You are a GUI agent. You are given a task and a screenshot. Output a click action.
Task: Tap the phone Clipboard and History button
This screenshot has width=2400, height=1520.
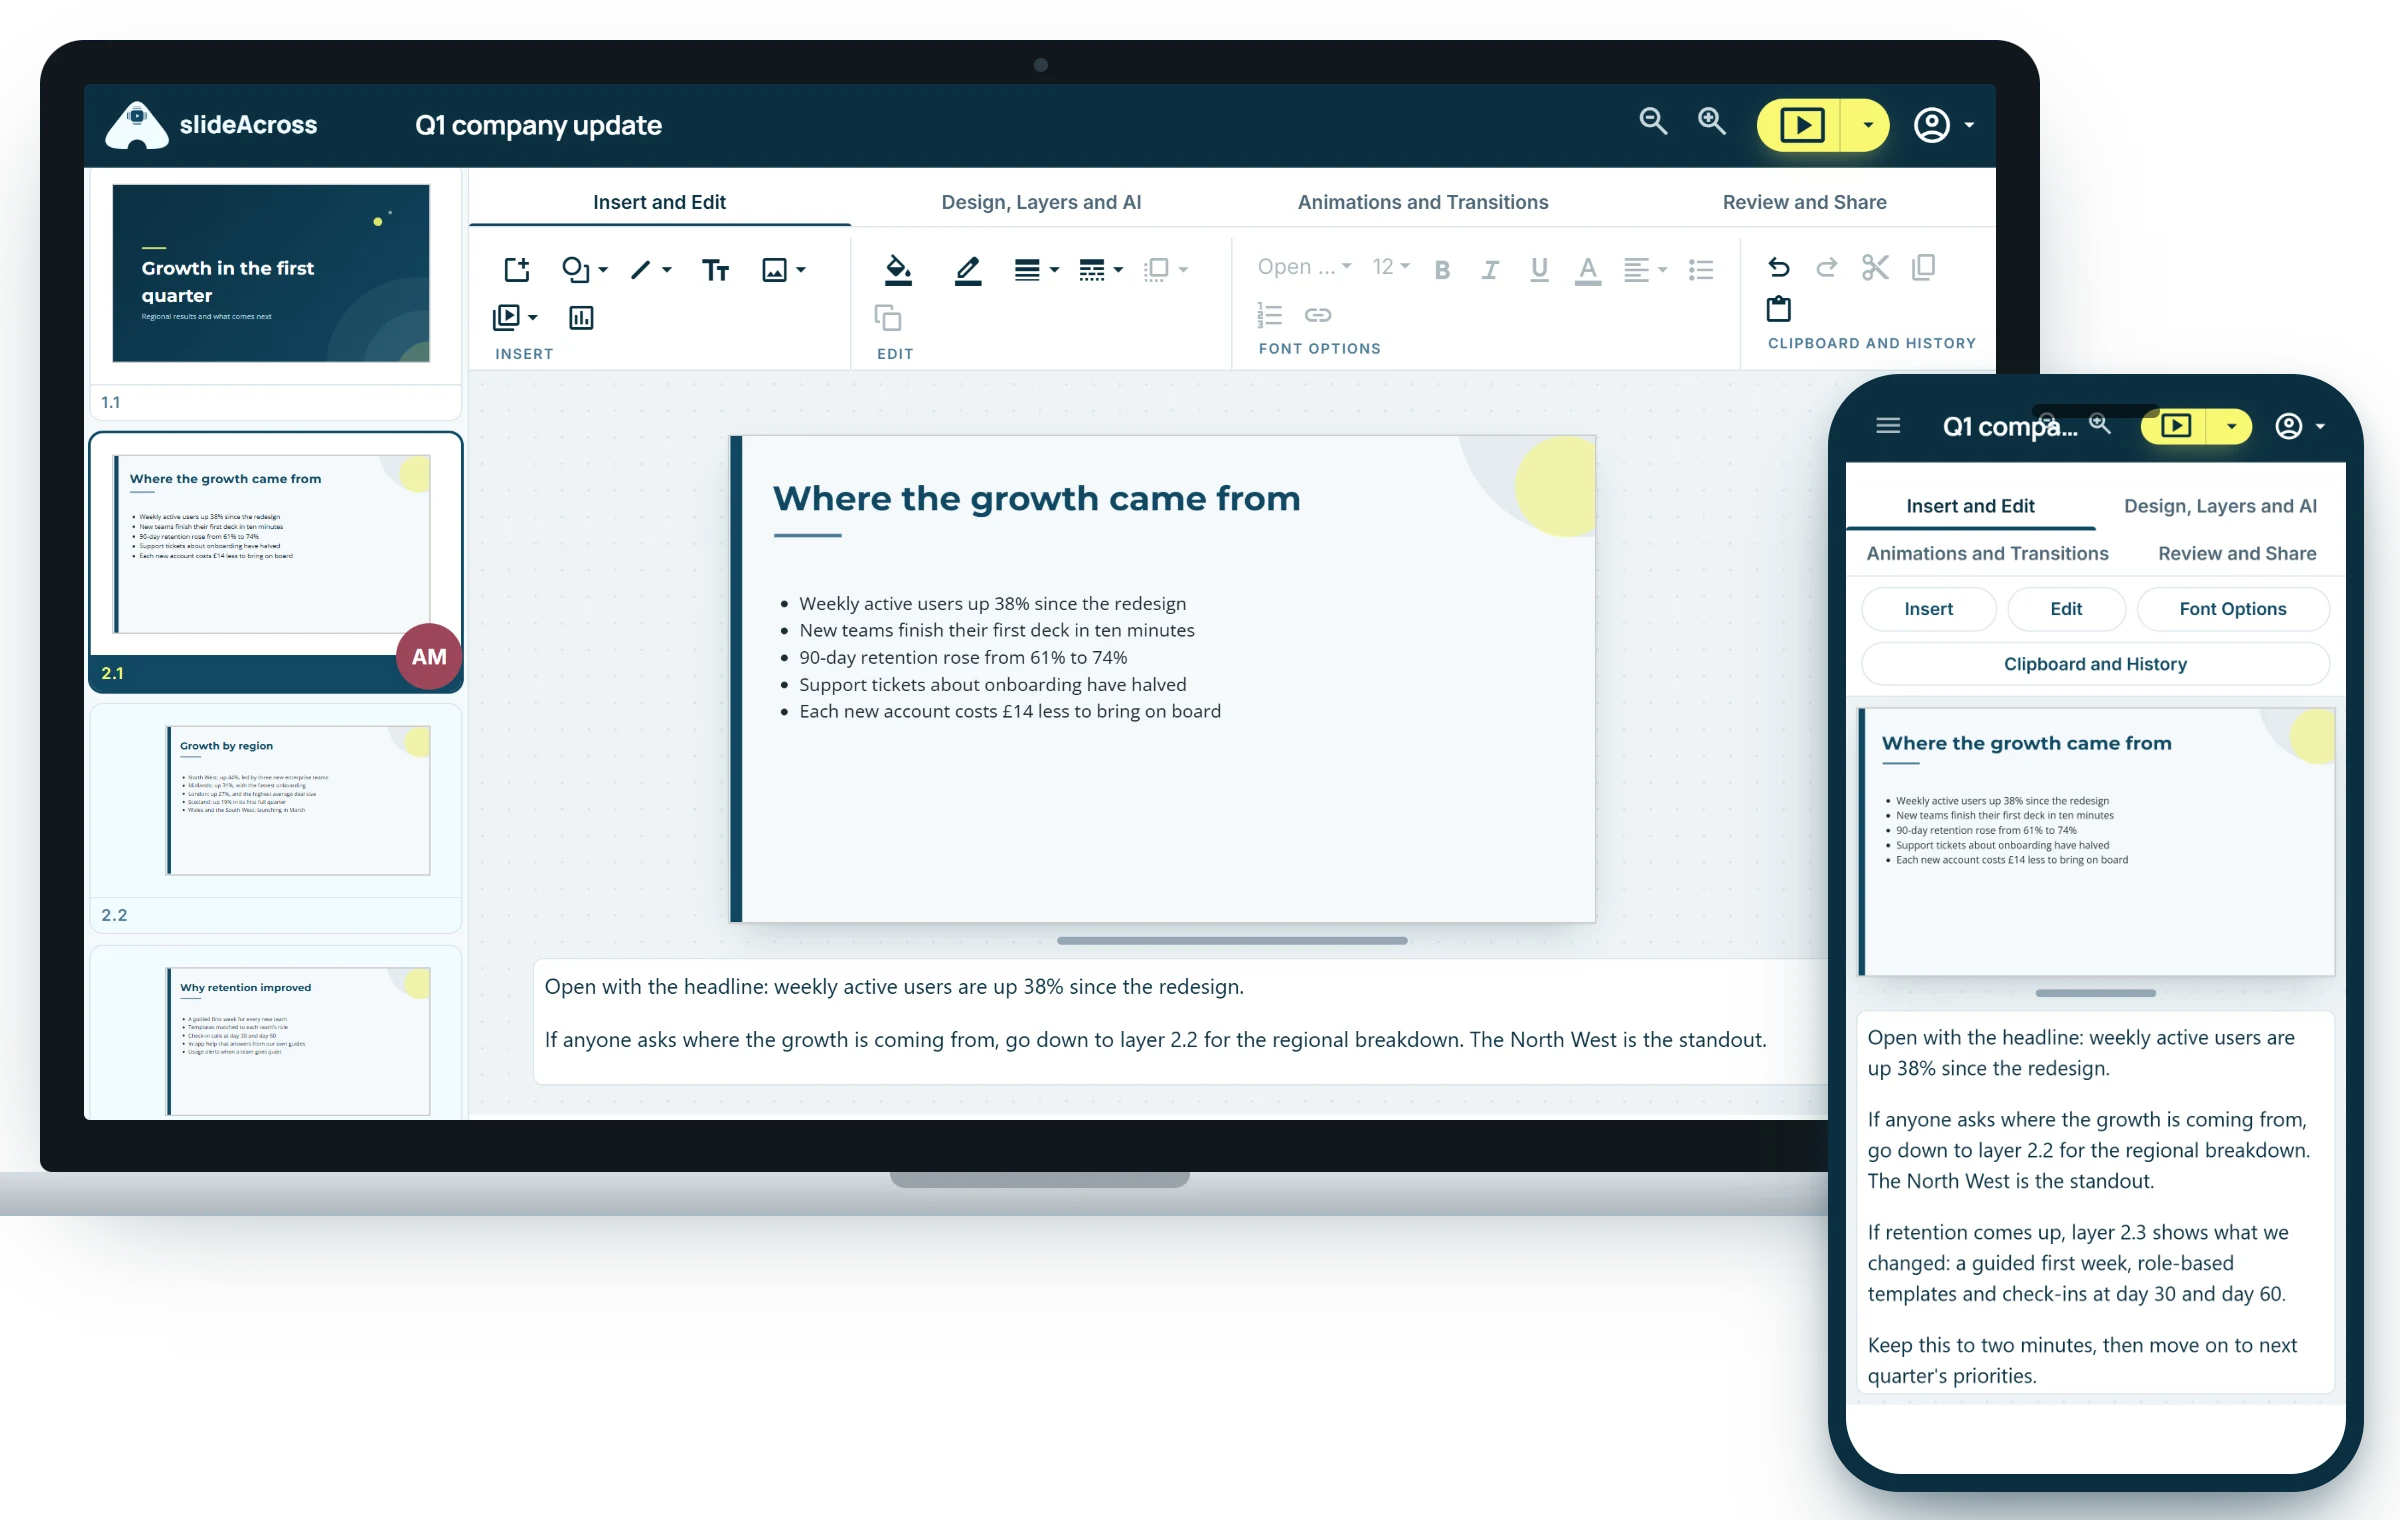tap(2095, 664)
